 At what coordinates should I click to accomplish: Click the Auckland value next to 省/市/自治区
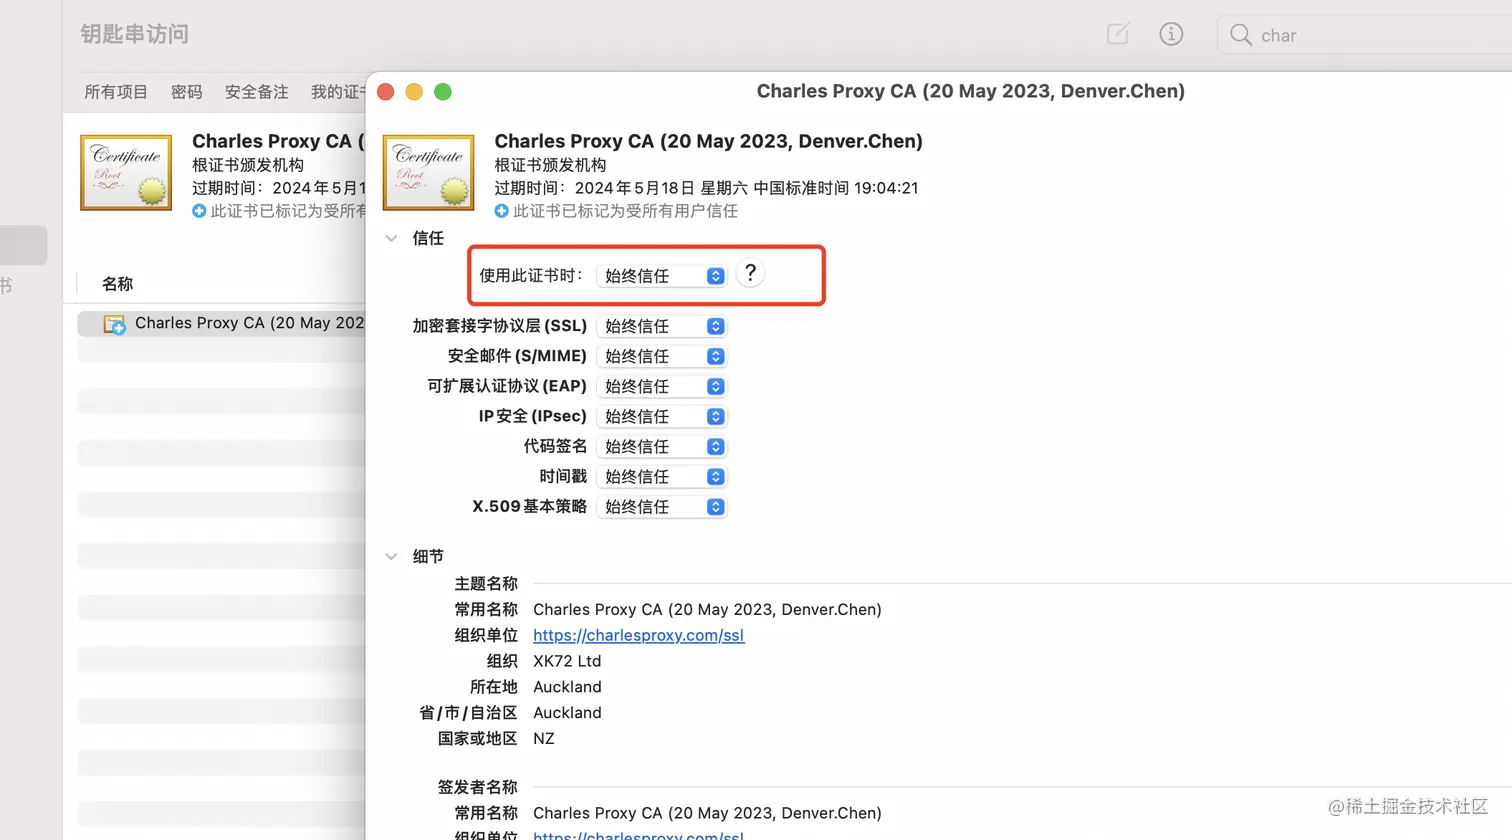567,713
